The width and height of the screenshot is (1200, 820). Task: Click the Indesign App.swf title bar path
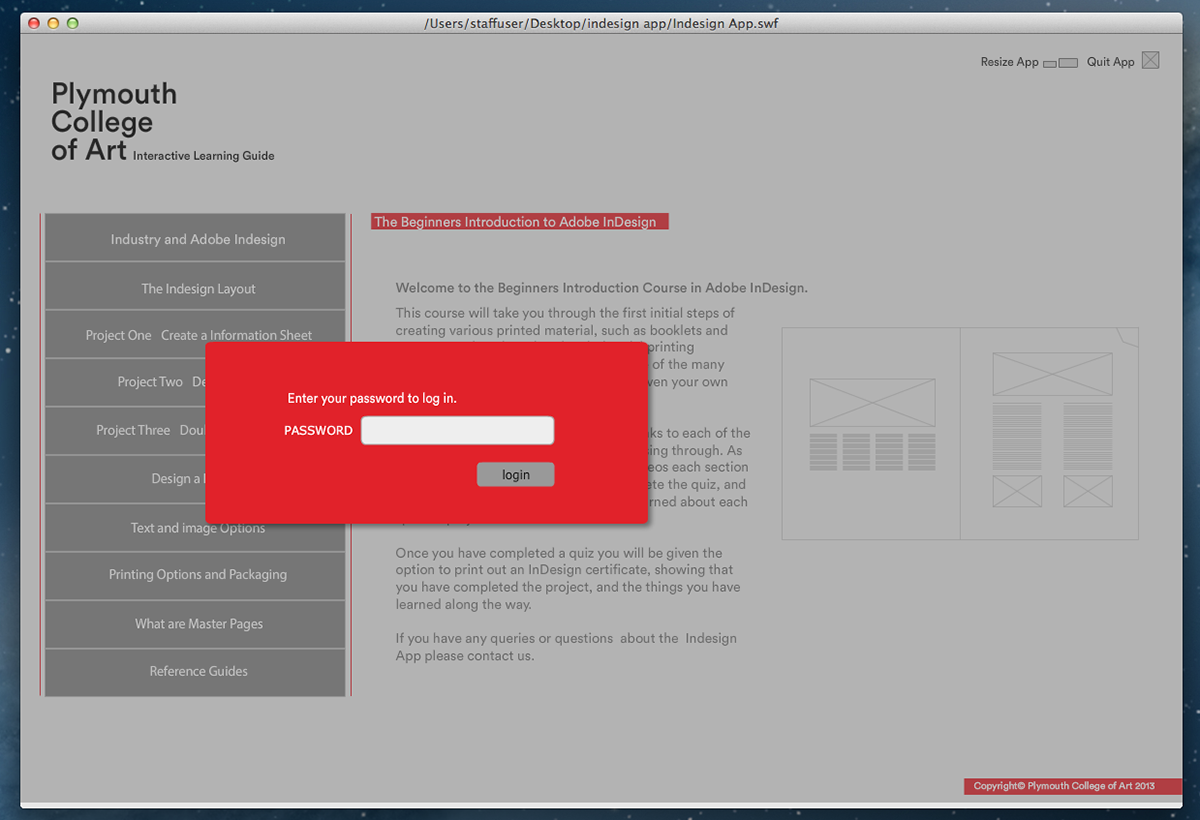(x=601, y=23)
